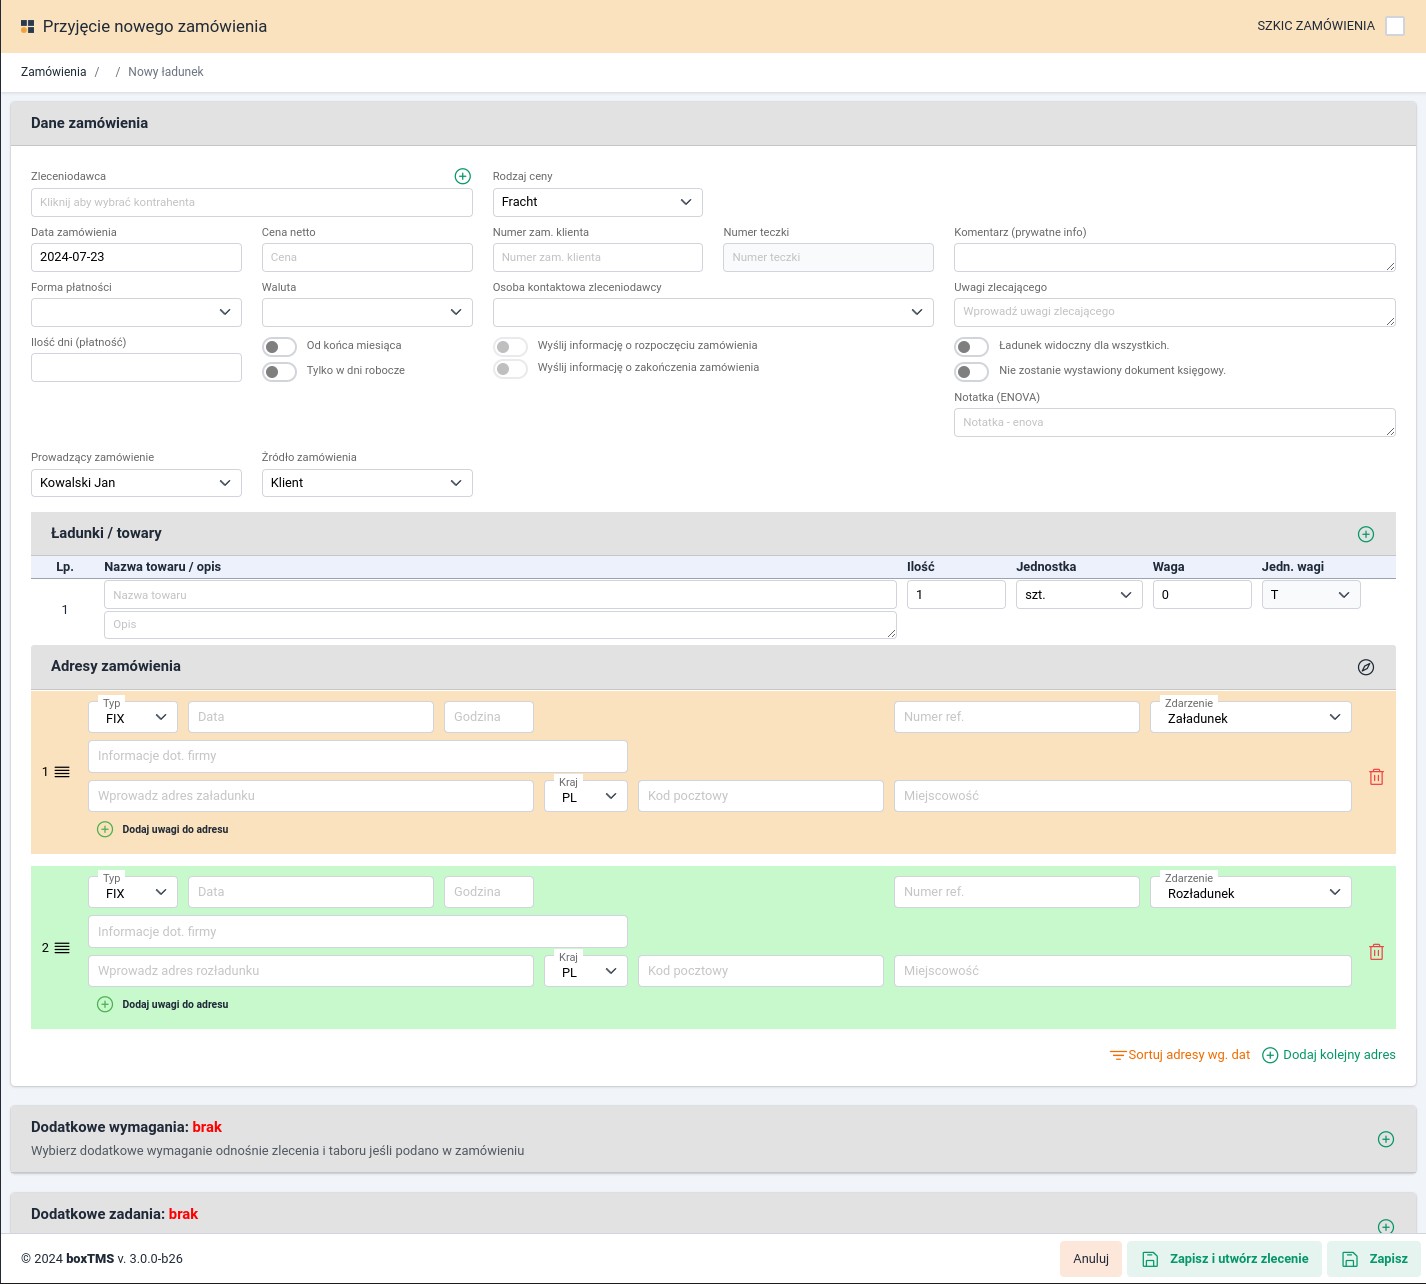
Task: Enable Tylko w dni robocze
Action: coord(279,372)
